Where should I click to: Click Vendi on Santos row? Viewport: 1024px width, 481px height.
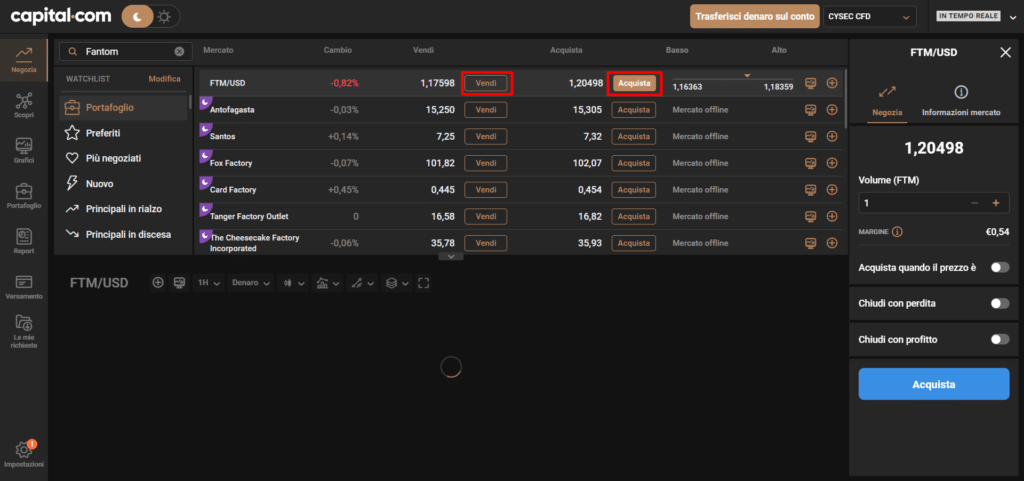click(486, 136)
